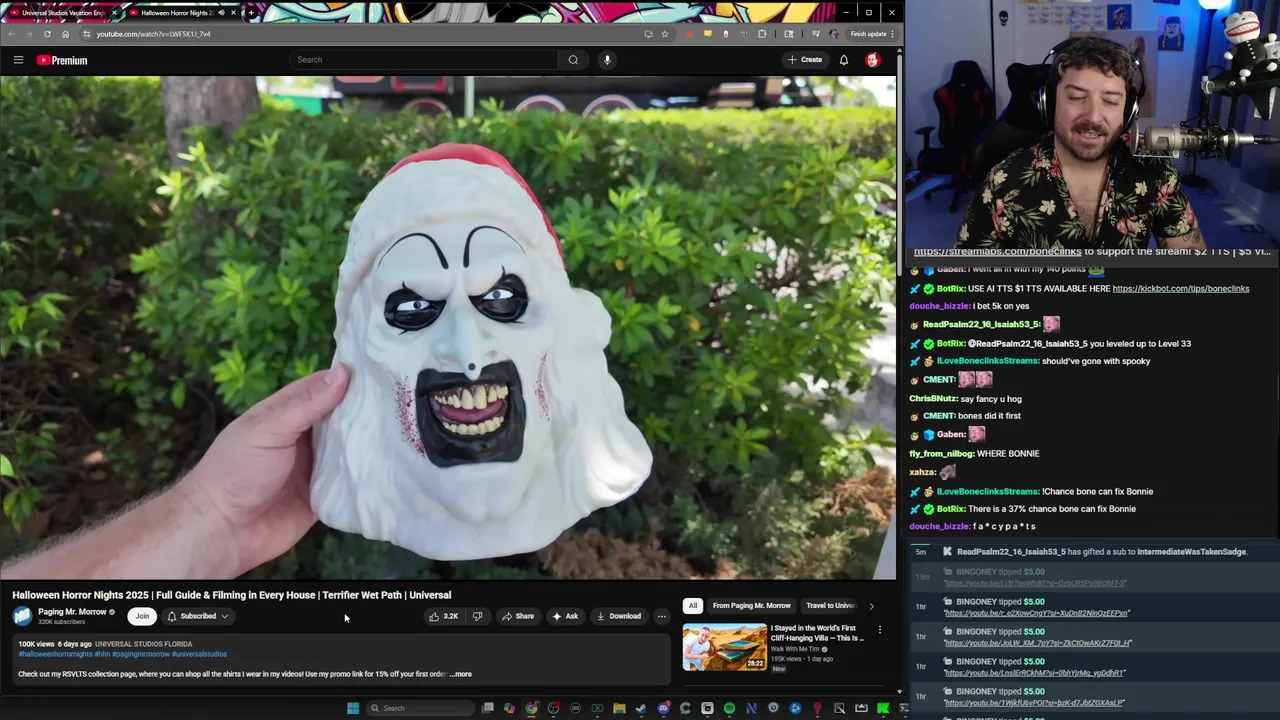Show more filter chips with right chevron
The image size is (1280, 720).
coord(871,606)
